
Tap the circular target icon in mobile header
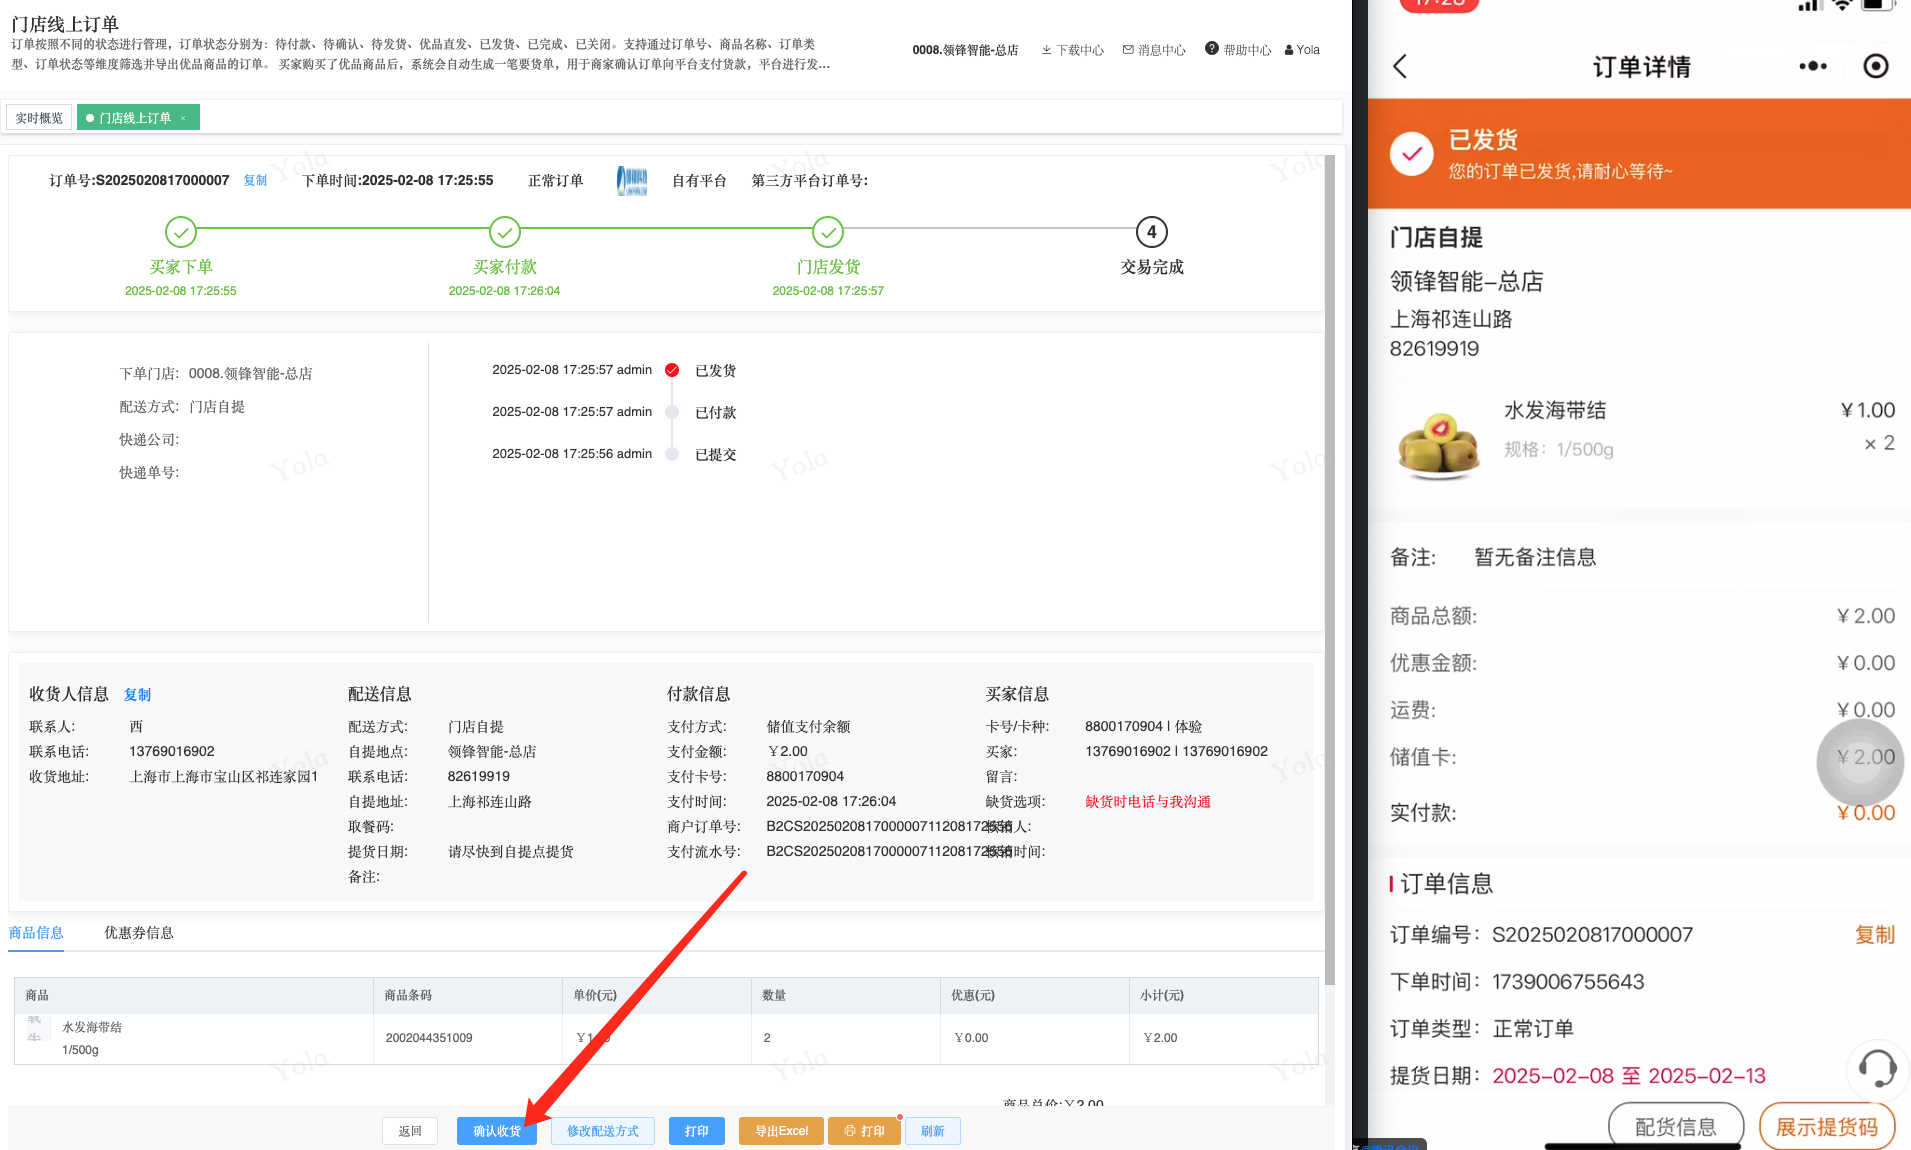[1876, 67]
